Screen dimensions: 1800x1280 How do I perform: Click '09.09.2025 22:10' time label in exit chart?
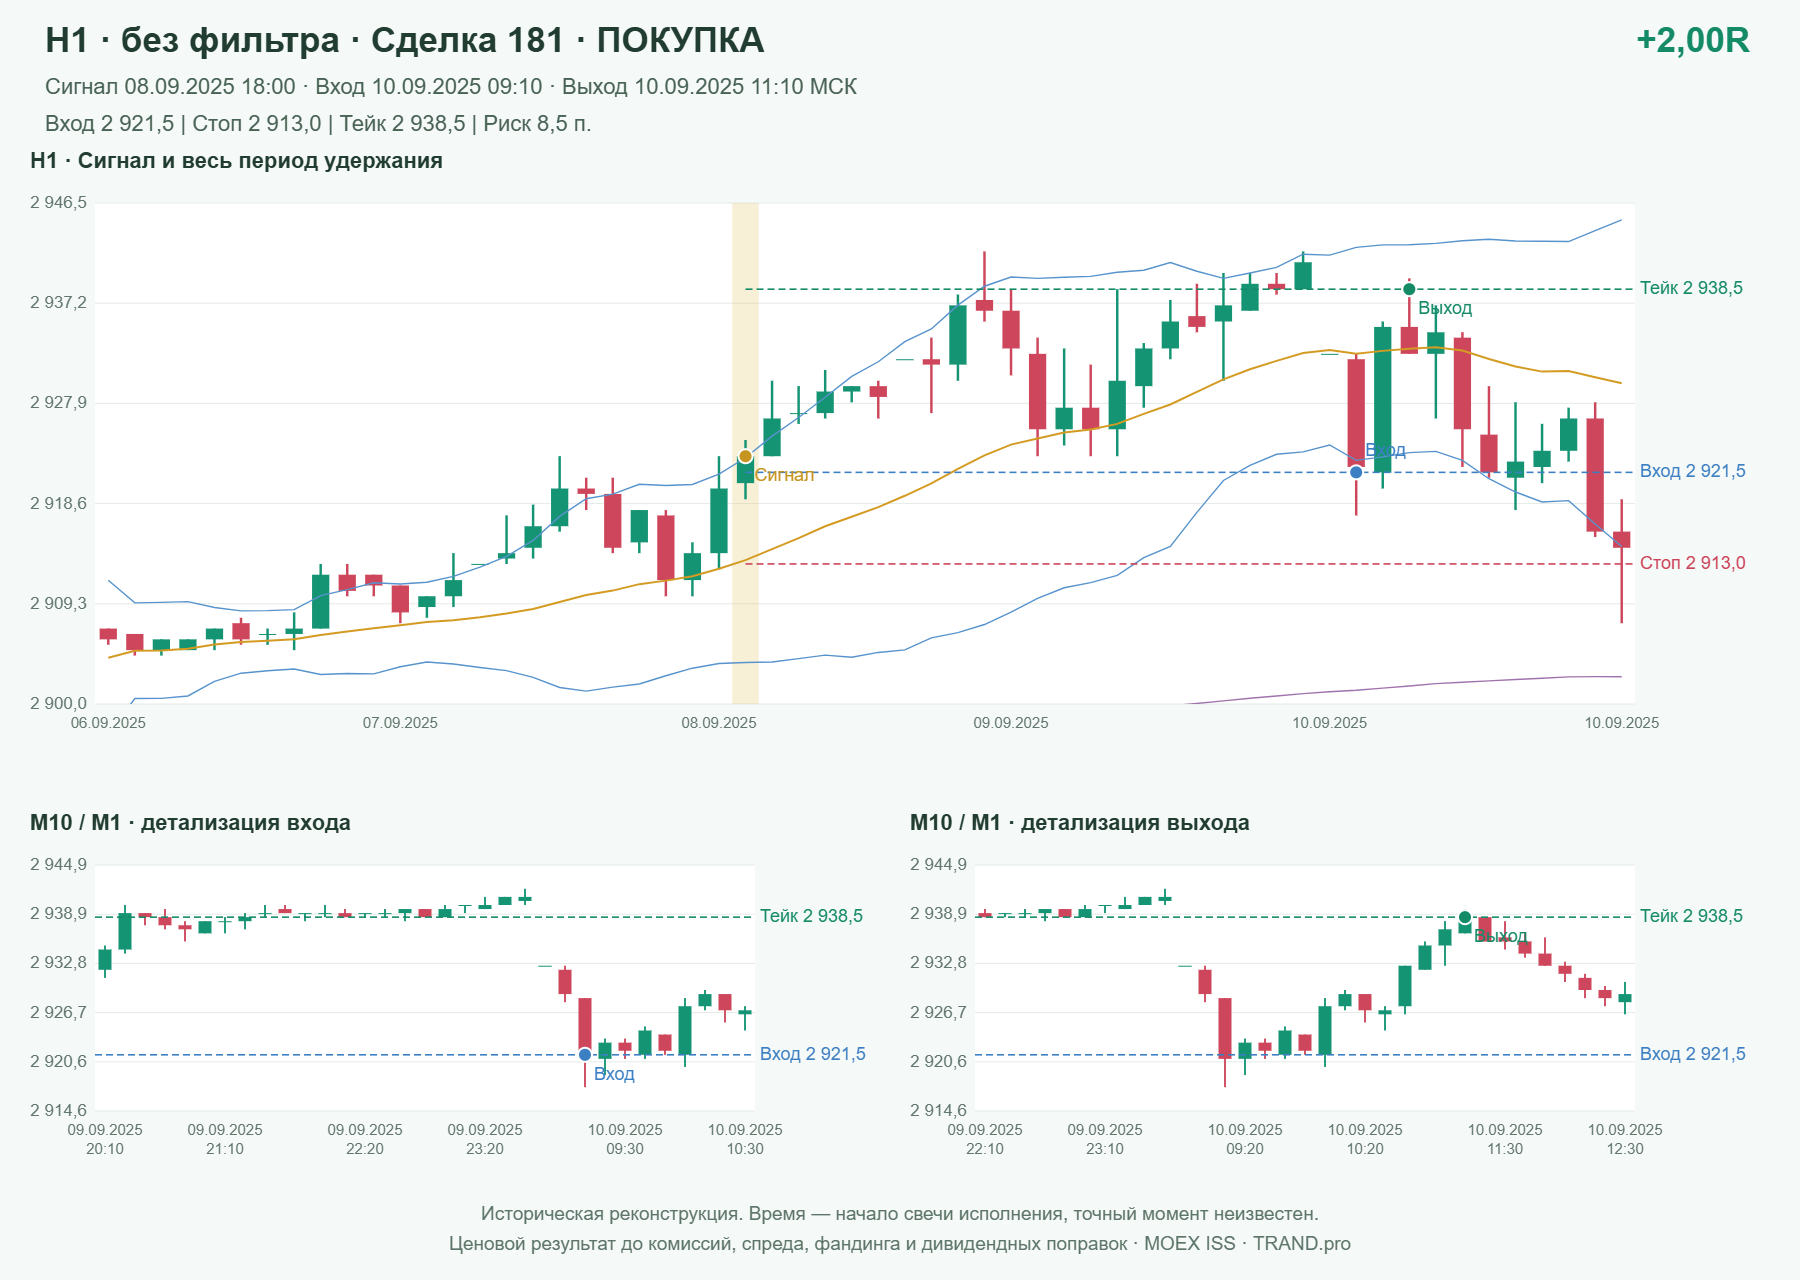coord(985,1139)
